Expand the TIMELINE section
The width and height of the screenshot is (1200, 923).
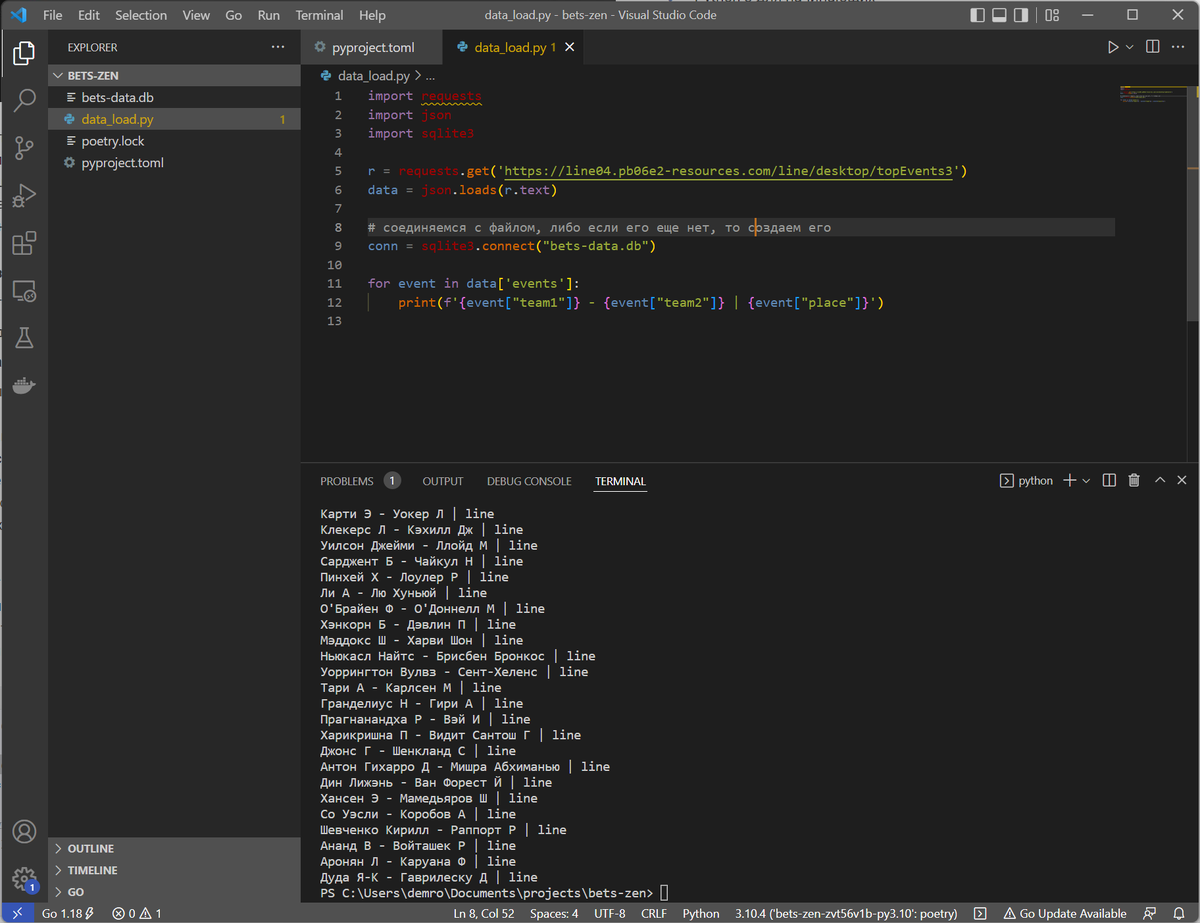pos(92,870)
